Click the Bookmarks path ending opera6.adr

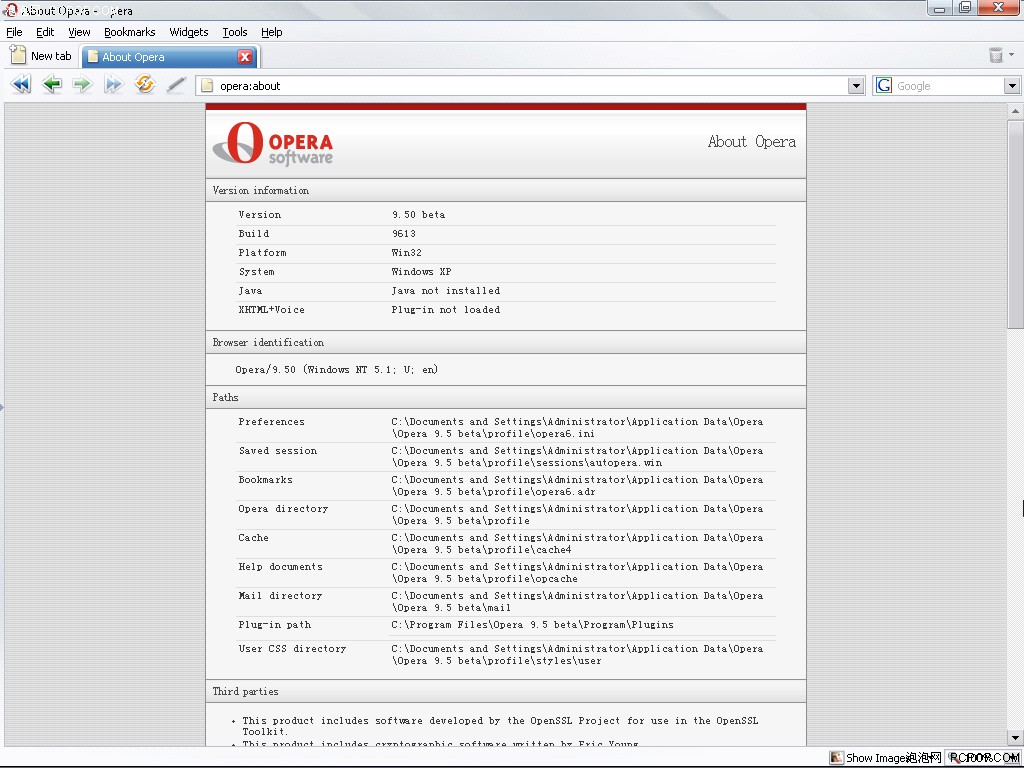pos(577,485)
